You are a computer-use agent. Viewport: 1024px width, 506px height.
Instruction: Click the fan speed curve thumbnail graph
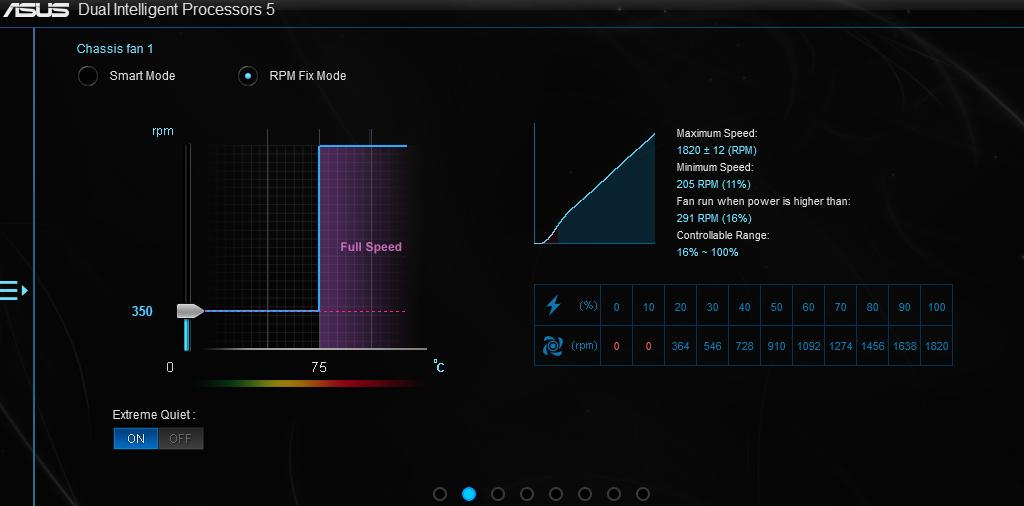(x=594, y=183)
